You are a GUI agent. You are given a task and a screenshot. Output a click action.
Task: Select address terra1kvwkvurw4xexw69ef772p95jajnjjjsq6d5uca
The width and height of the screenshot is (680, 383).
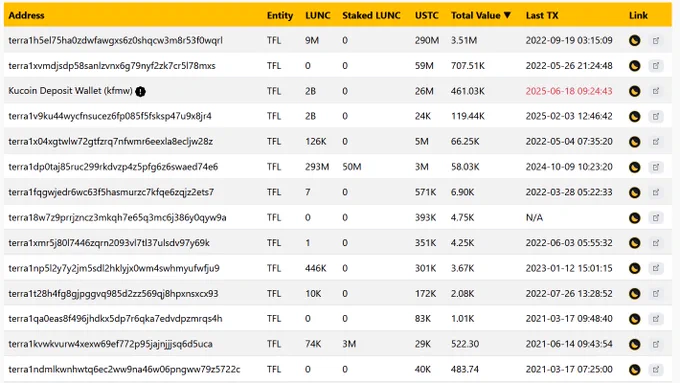click(110, 344)
